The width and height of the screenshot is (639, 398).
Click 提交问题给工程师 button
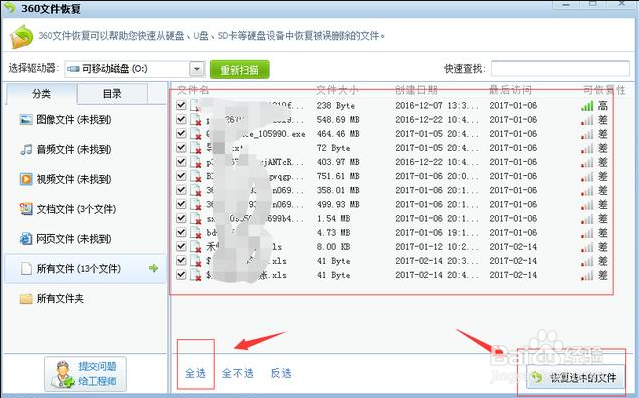click(x=86, y=374)
